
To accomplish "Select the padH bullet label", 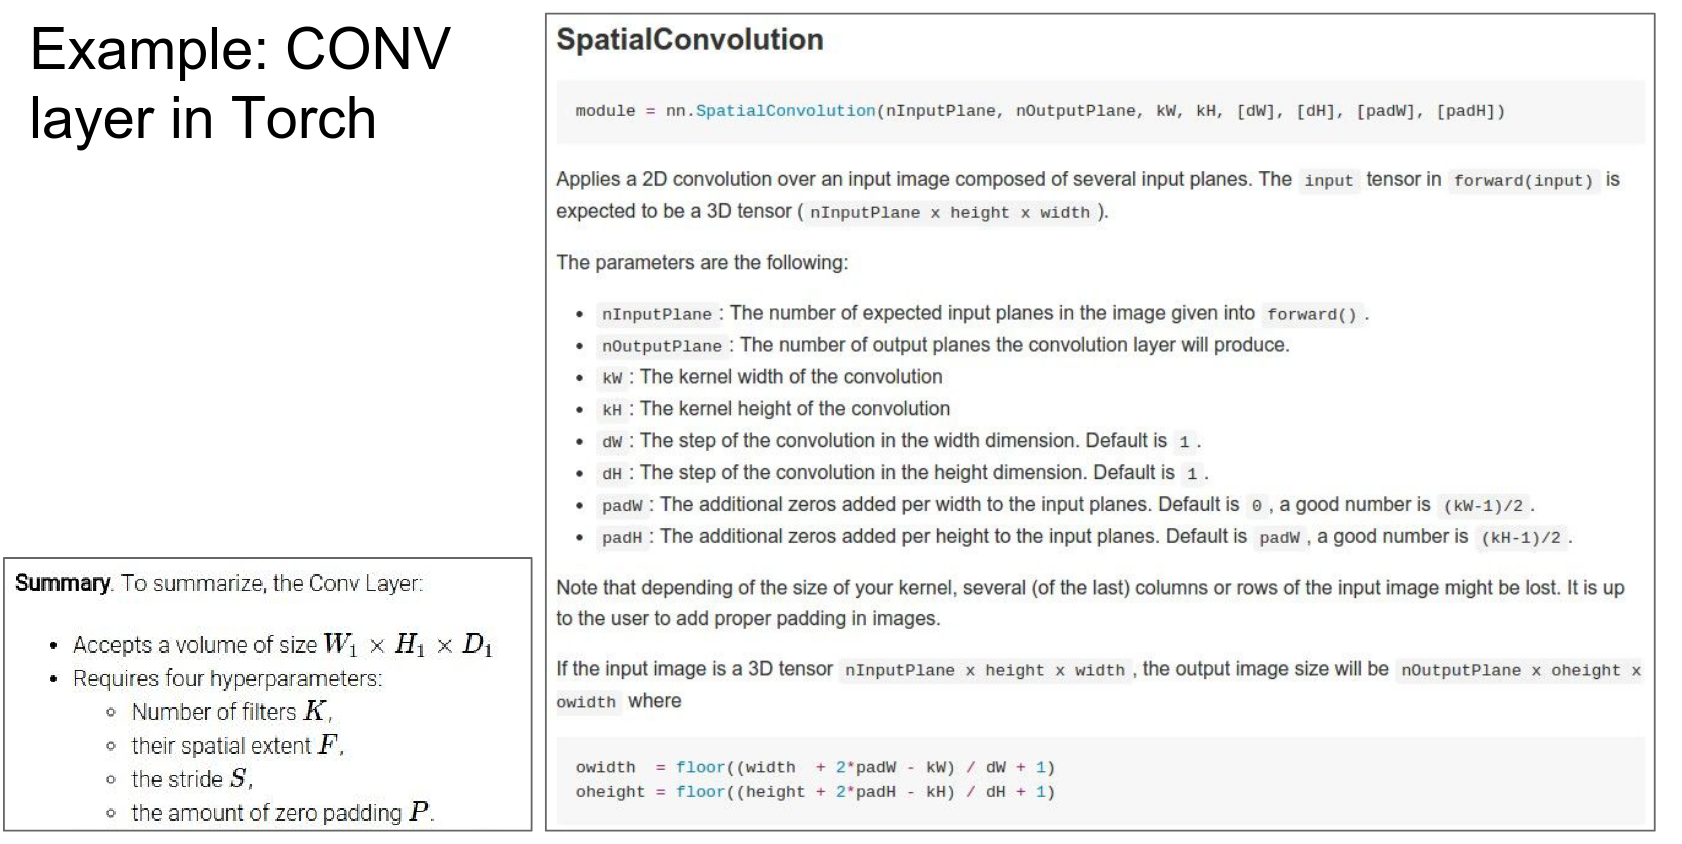I will 622,538.
